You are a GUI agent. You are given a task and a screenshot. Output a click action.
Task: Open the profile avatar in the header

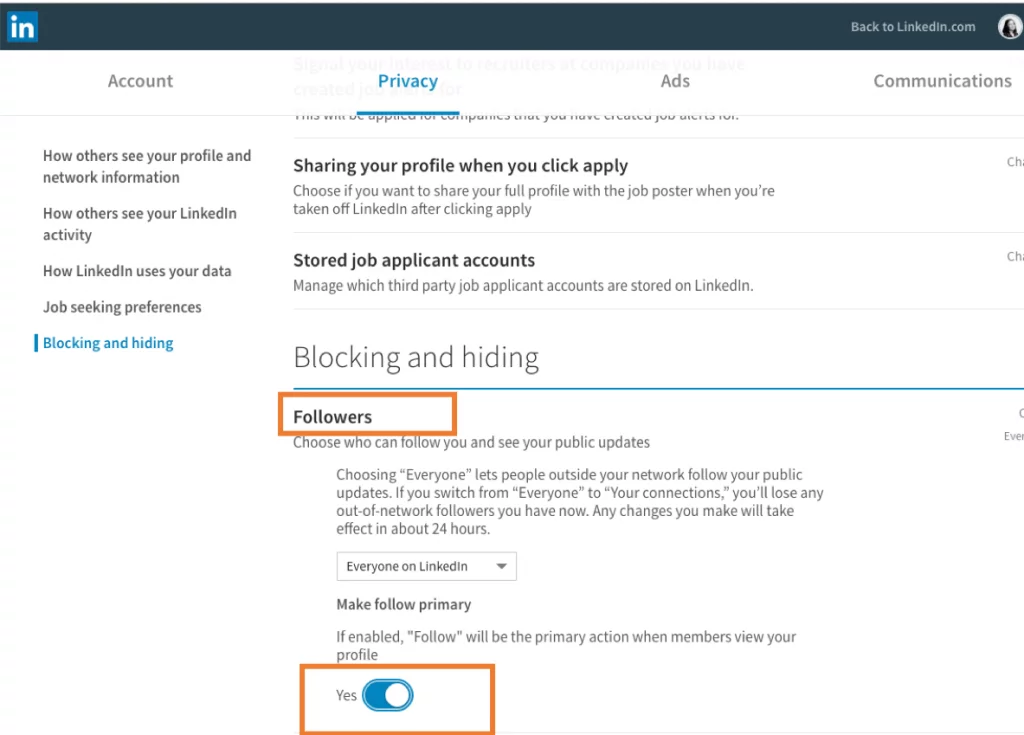(x=1010, y=27)
